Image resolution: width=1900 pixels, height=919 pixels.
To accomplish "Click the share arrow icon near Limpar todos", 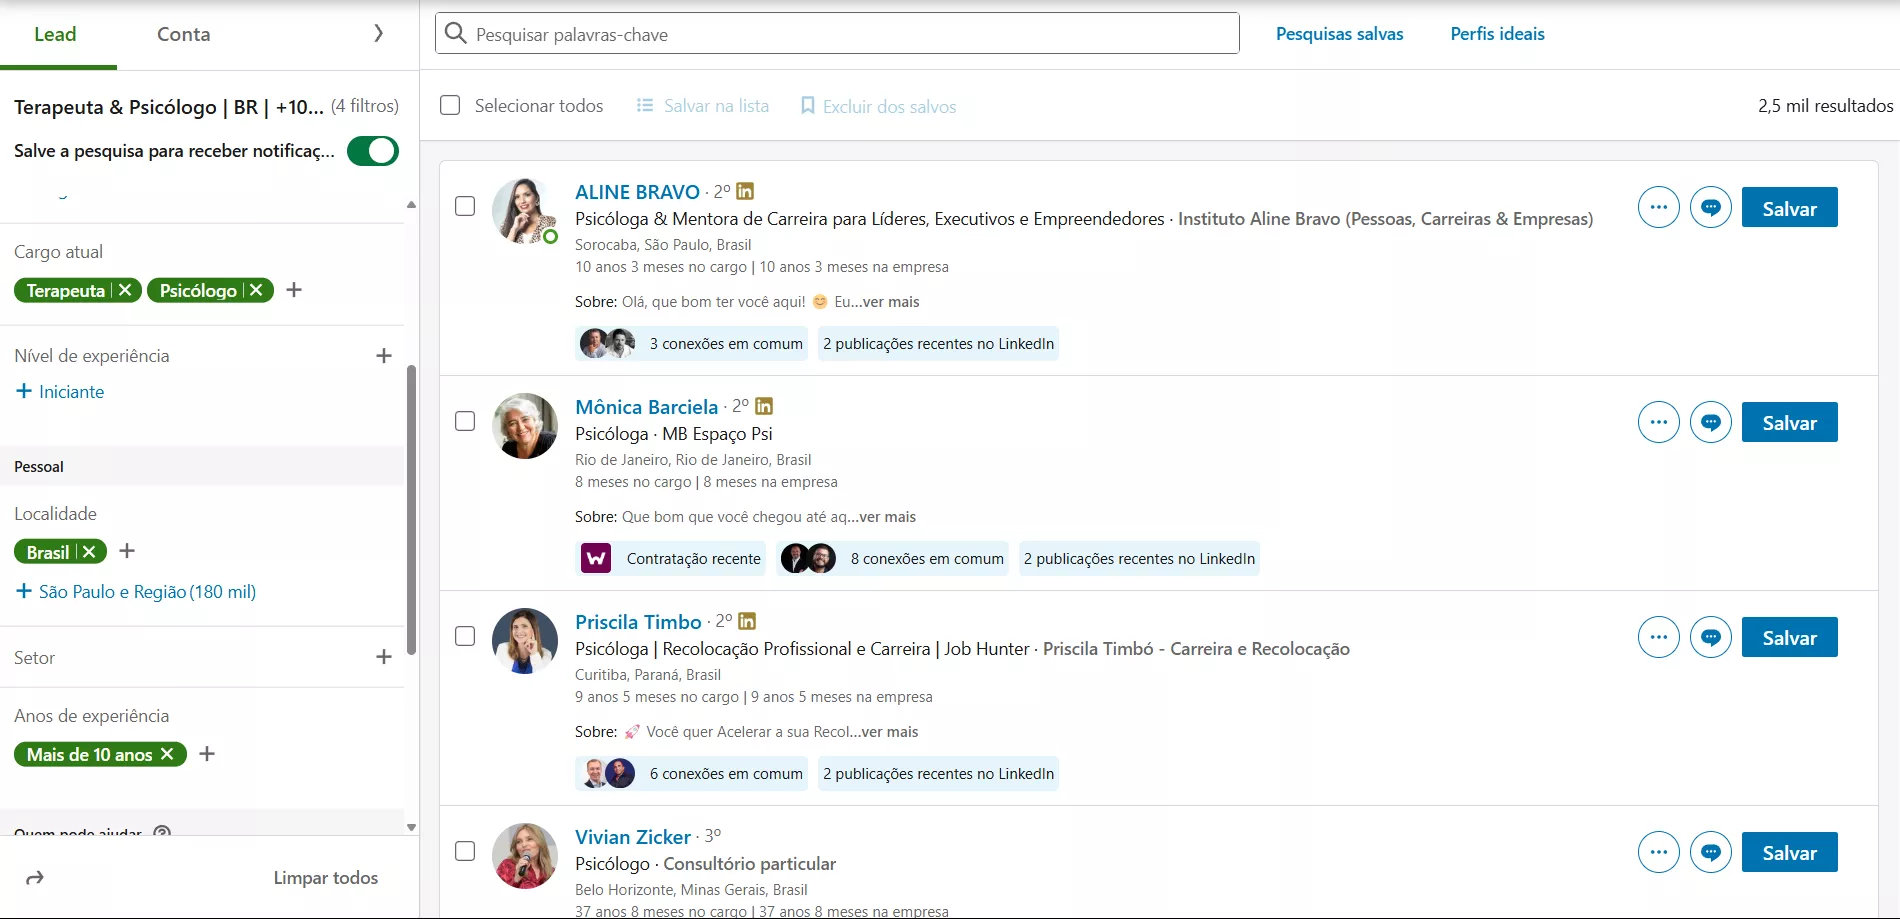I will [35, 878].
